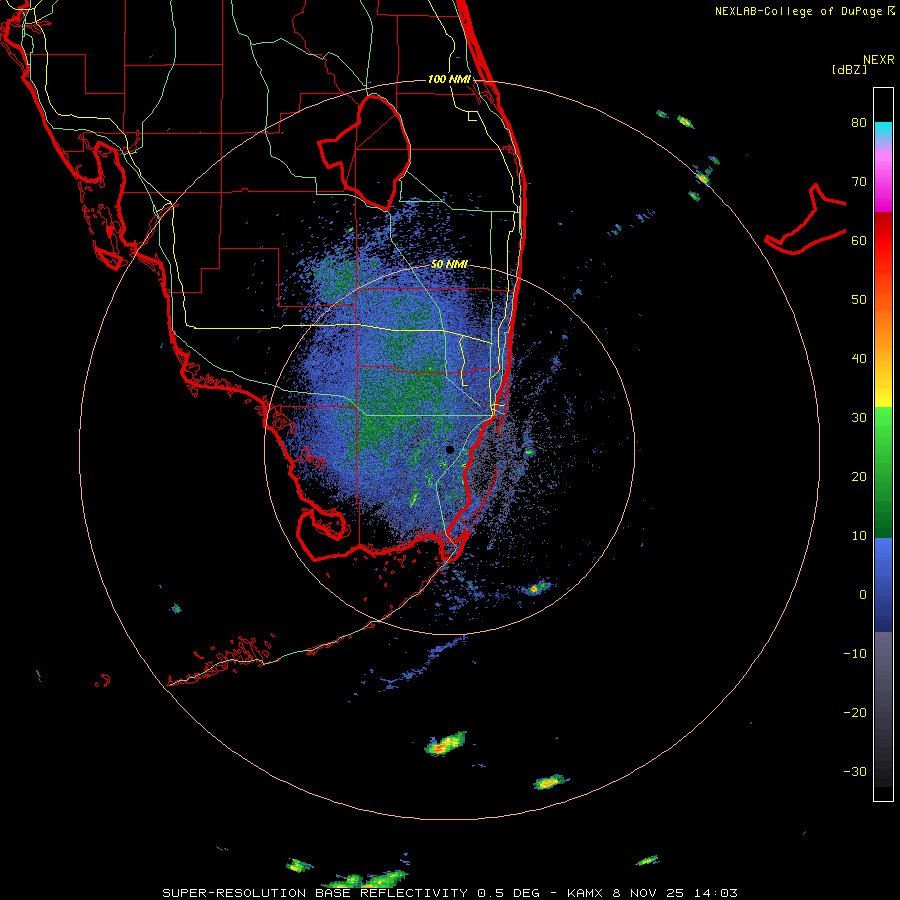Click the 100 NMI range ring label
The image size is (900, 900).
click(x=449, y=79)
